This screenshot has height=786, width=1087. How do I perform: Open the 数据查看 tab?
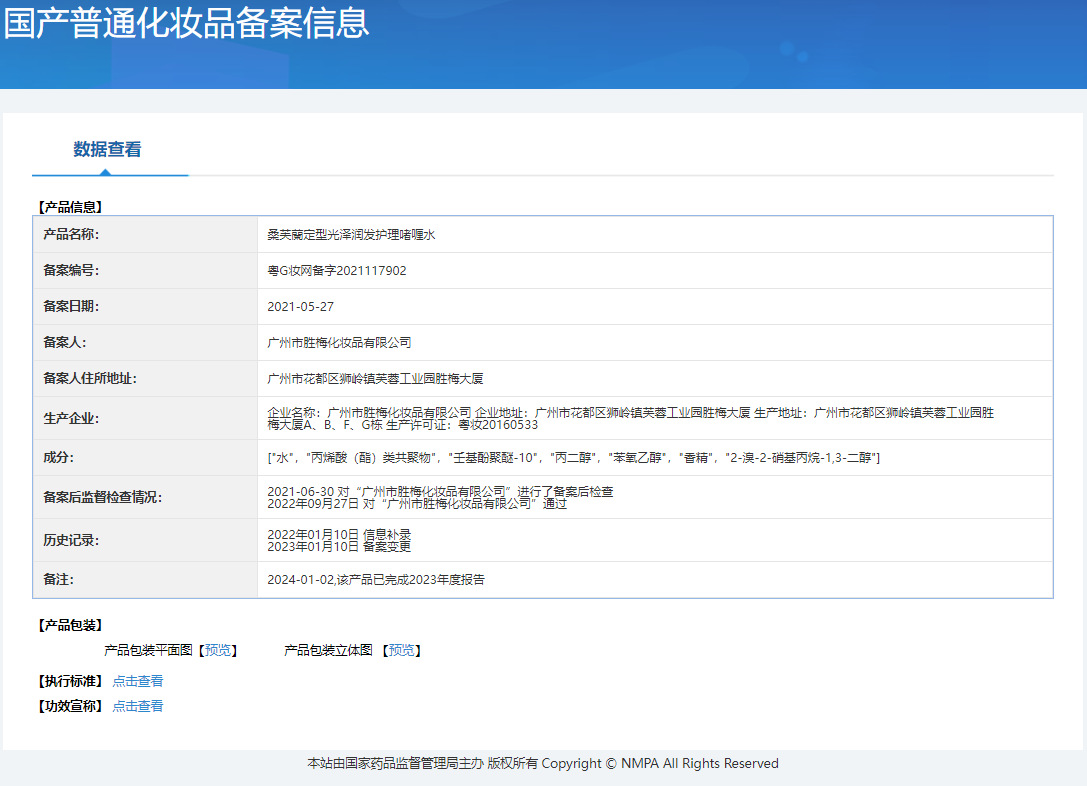coord(107,149)
